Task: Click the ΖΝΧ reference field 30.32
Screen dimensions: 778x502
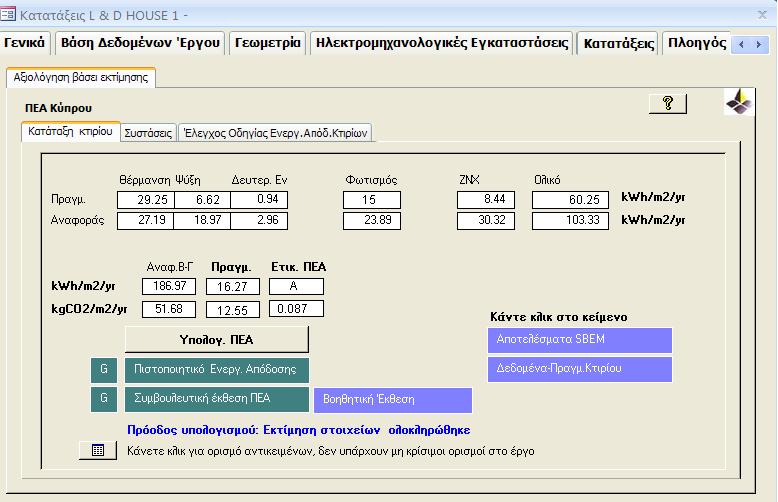Action: click(x=486, y=220)
